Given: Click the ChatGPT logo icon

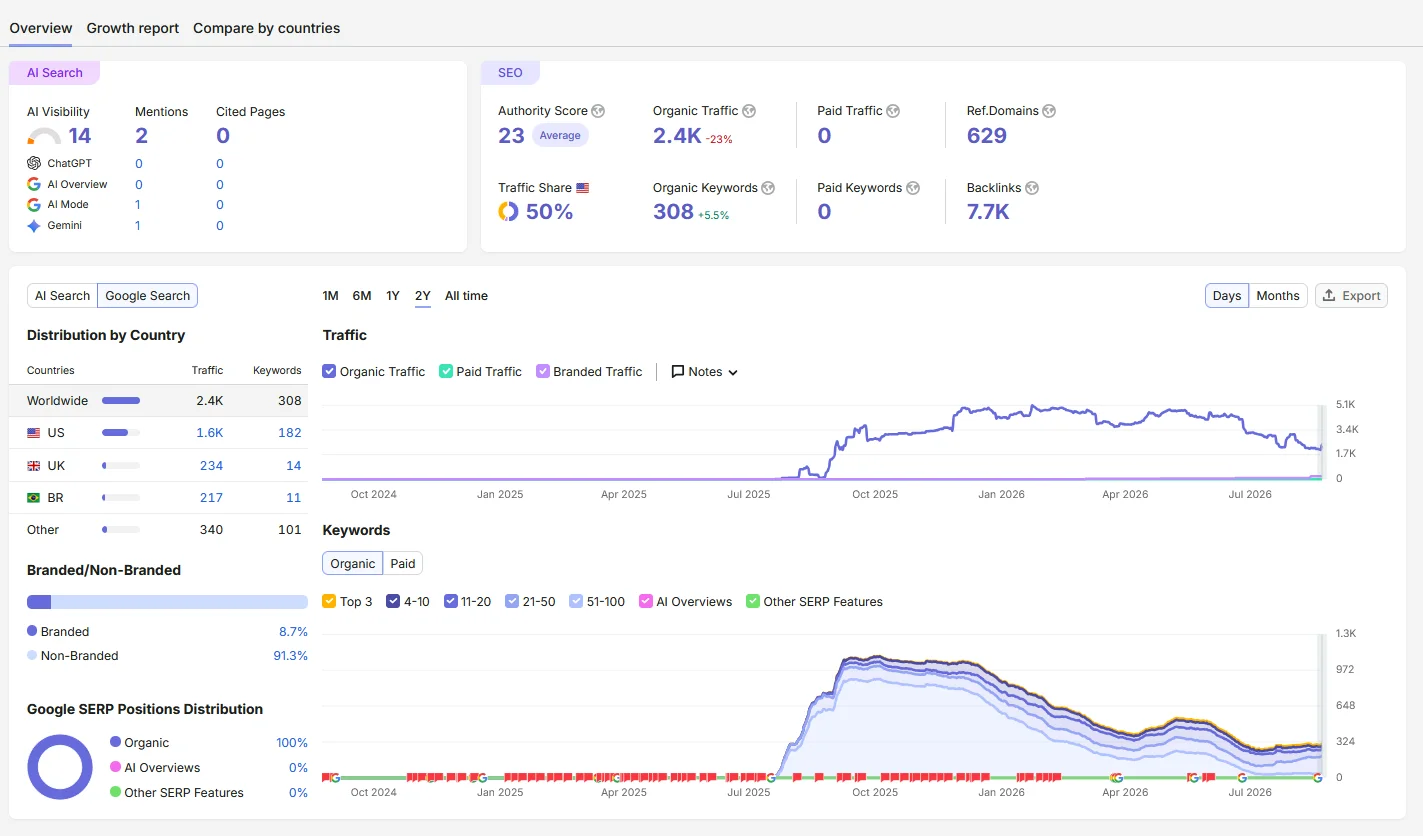Looking at the screenshot, I should click(x=34, y=163).
